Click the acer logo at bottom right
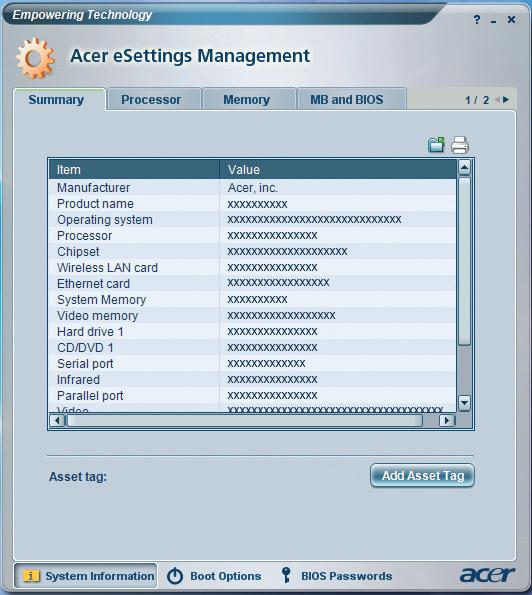Screen dimensions: 532x595 (487, 575)
